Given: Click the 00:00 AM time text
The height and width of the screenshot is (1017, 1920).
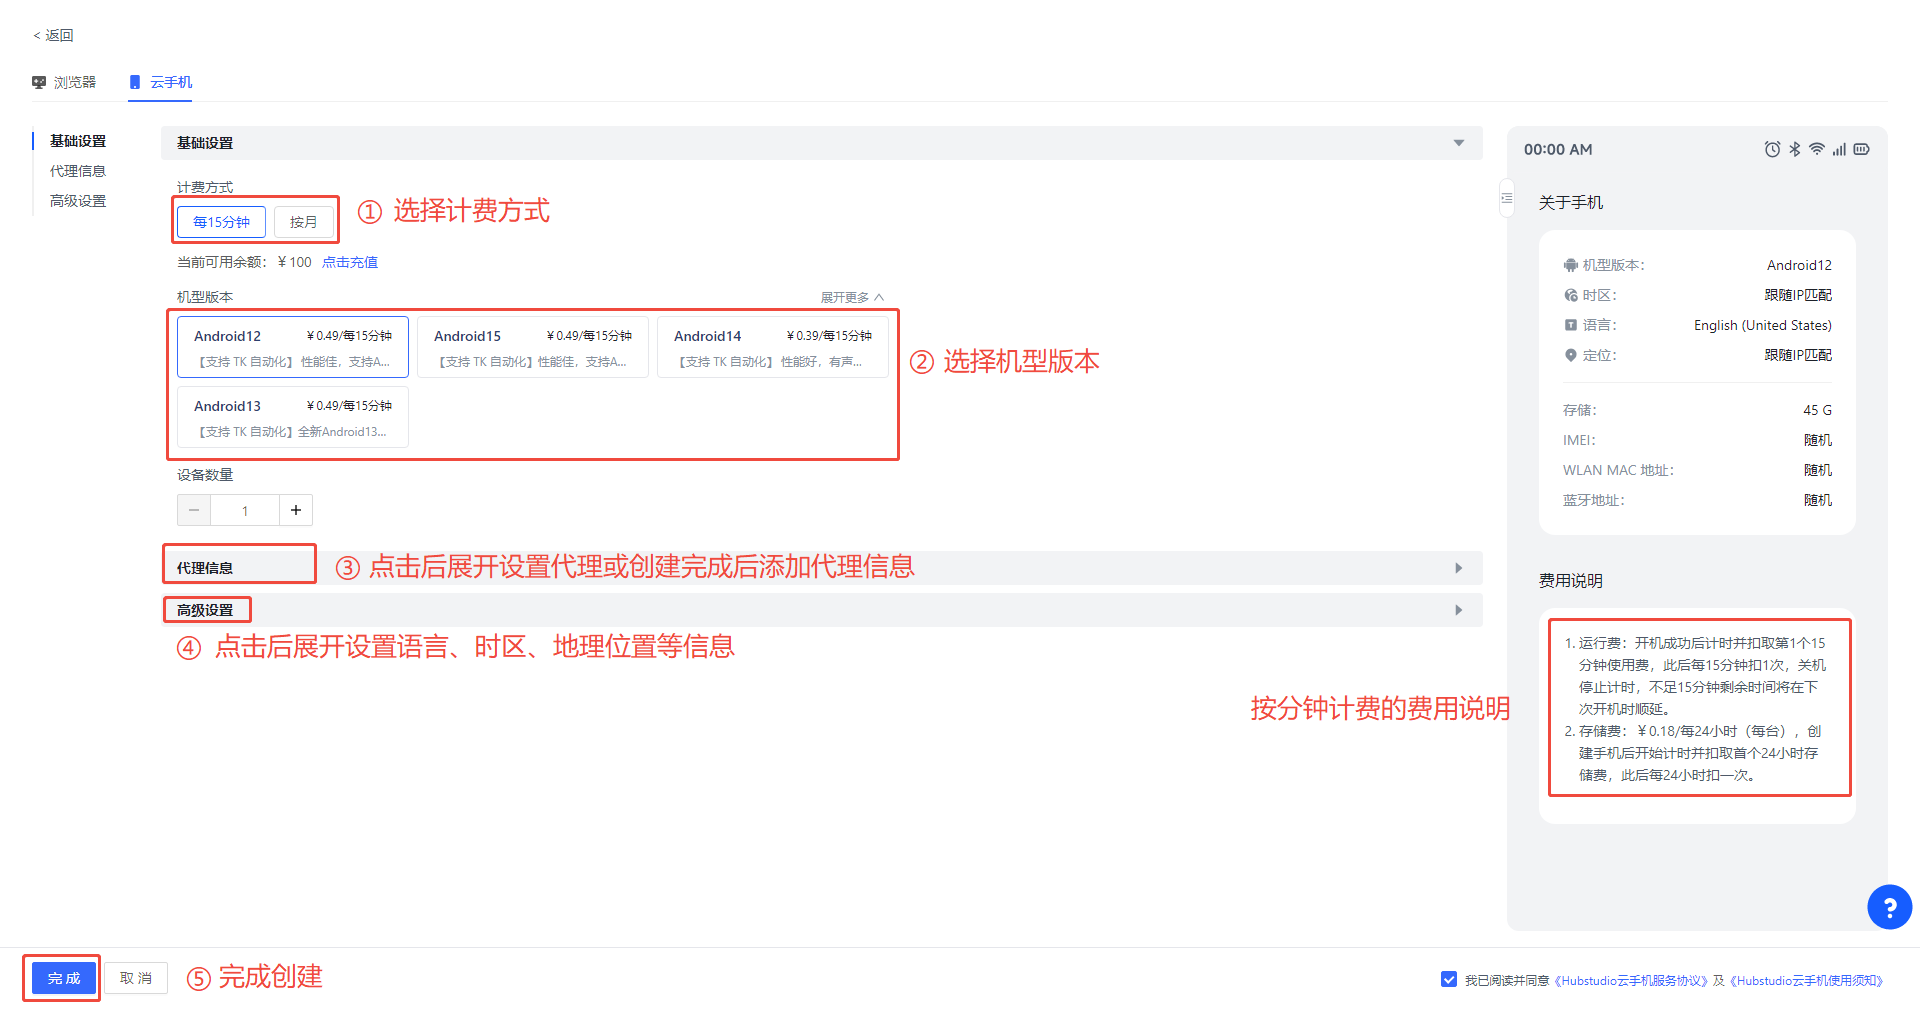Looking at the screenshot, I should click(x=1558, y=149).
